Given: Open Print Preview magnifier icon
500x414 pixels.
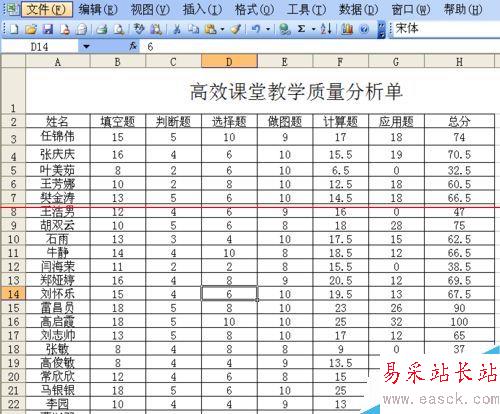Looking at the screenshot, I should pyautogui.click(x=119, y=29).
